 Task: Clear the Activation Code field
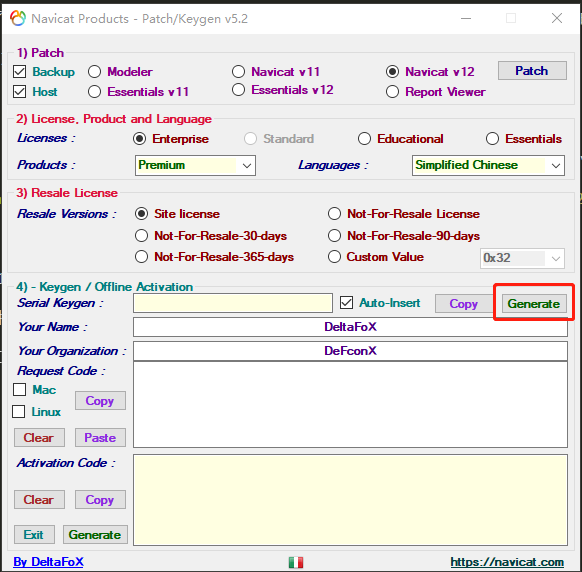39,500
